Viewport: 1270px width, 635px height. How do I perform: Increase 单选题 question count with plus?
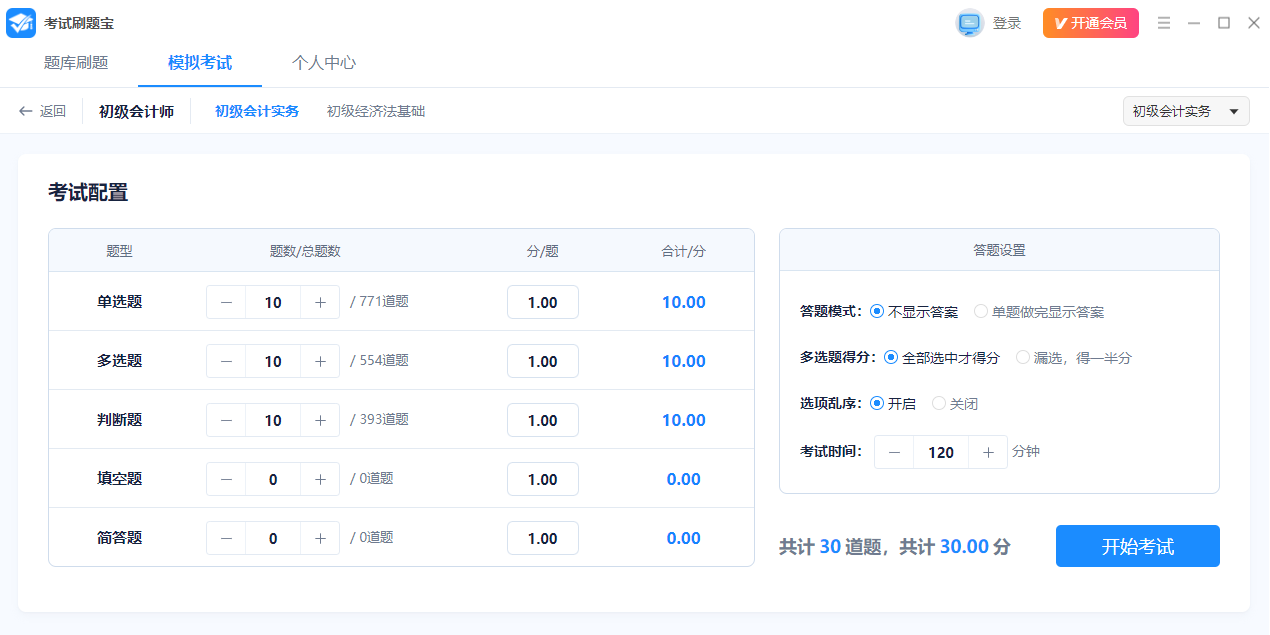[320, 302]
